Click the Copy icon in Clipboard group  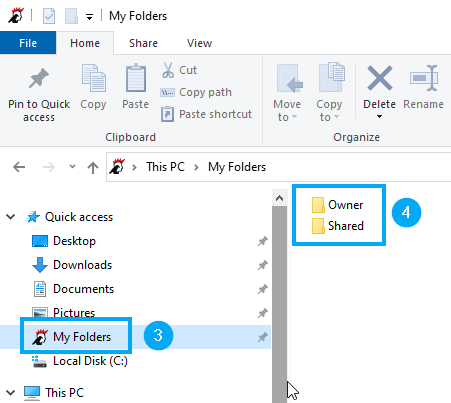[94, 78]
